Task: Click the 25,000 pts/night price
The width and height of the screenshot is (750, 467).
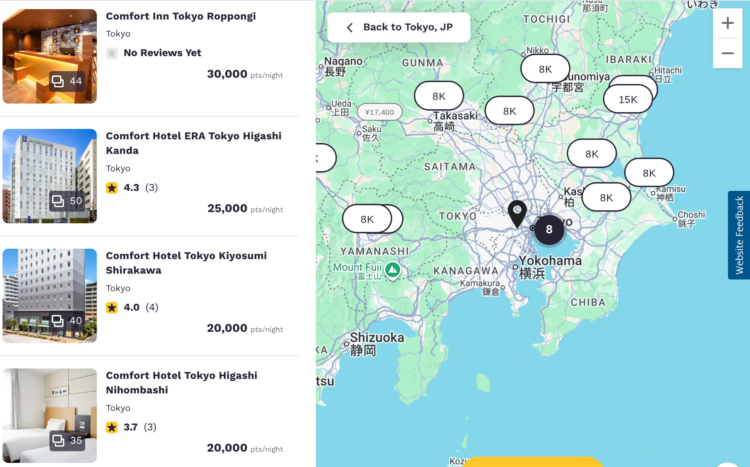Action: [x=245, y=209]
